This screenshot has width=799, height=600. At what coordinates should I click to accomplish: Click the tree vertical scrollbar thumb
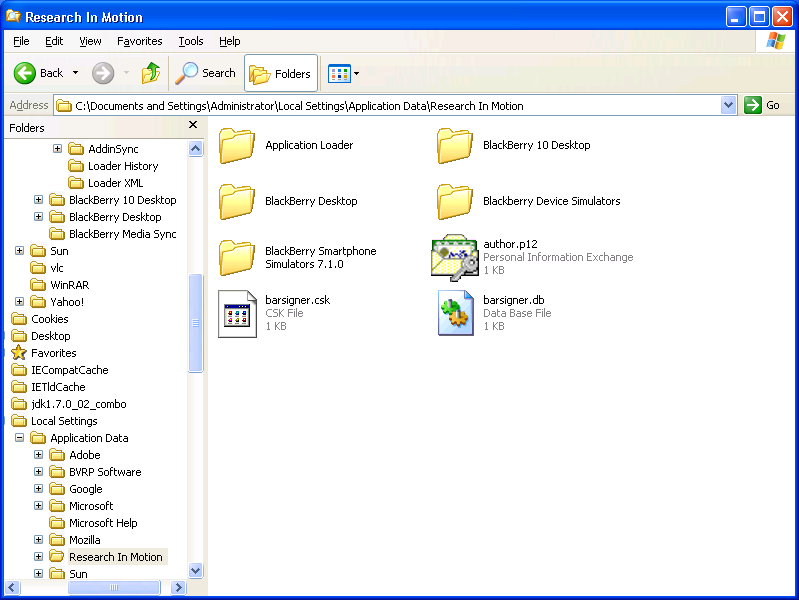(196, 323)
